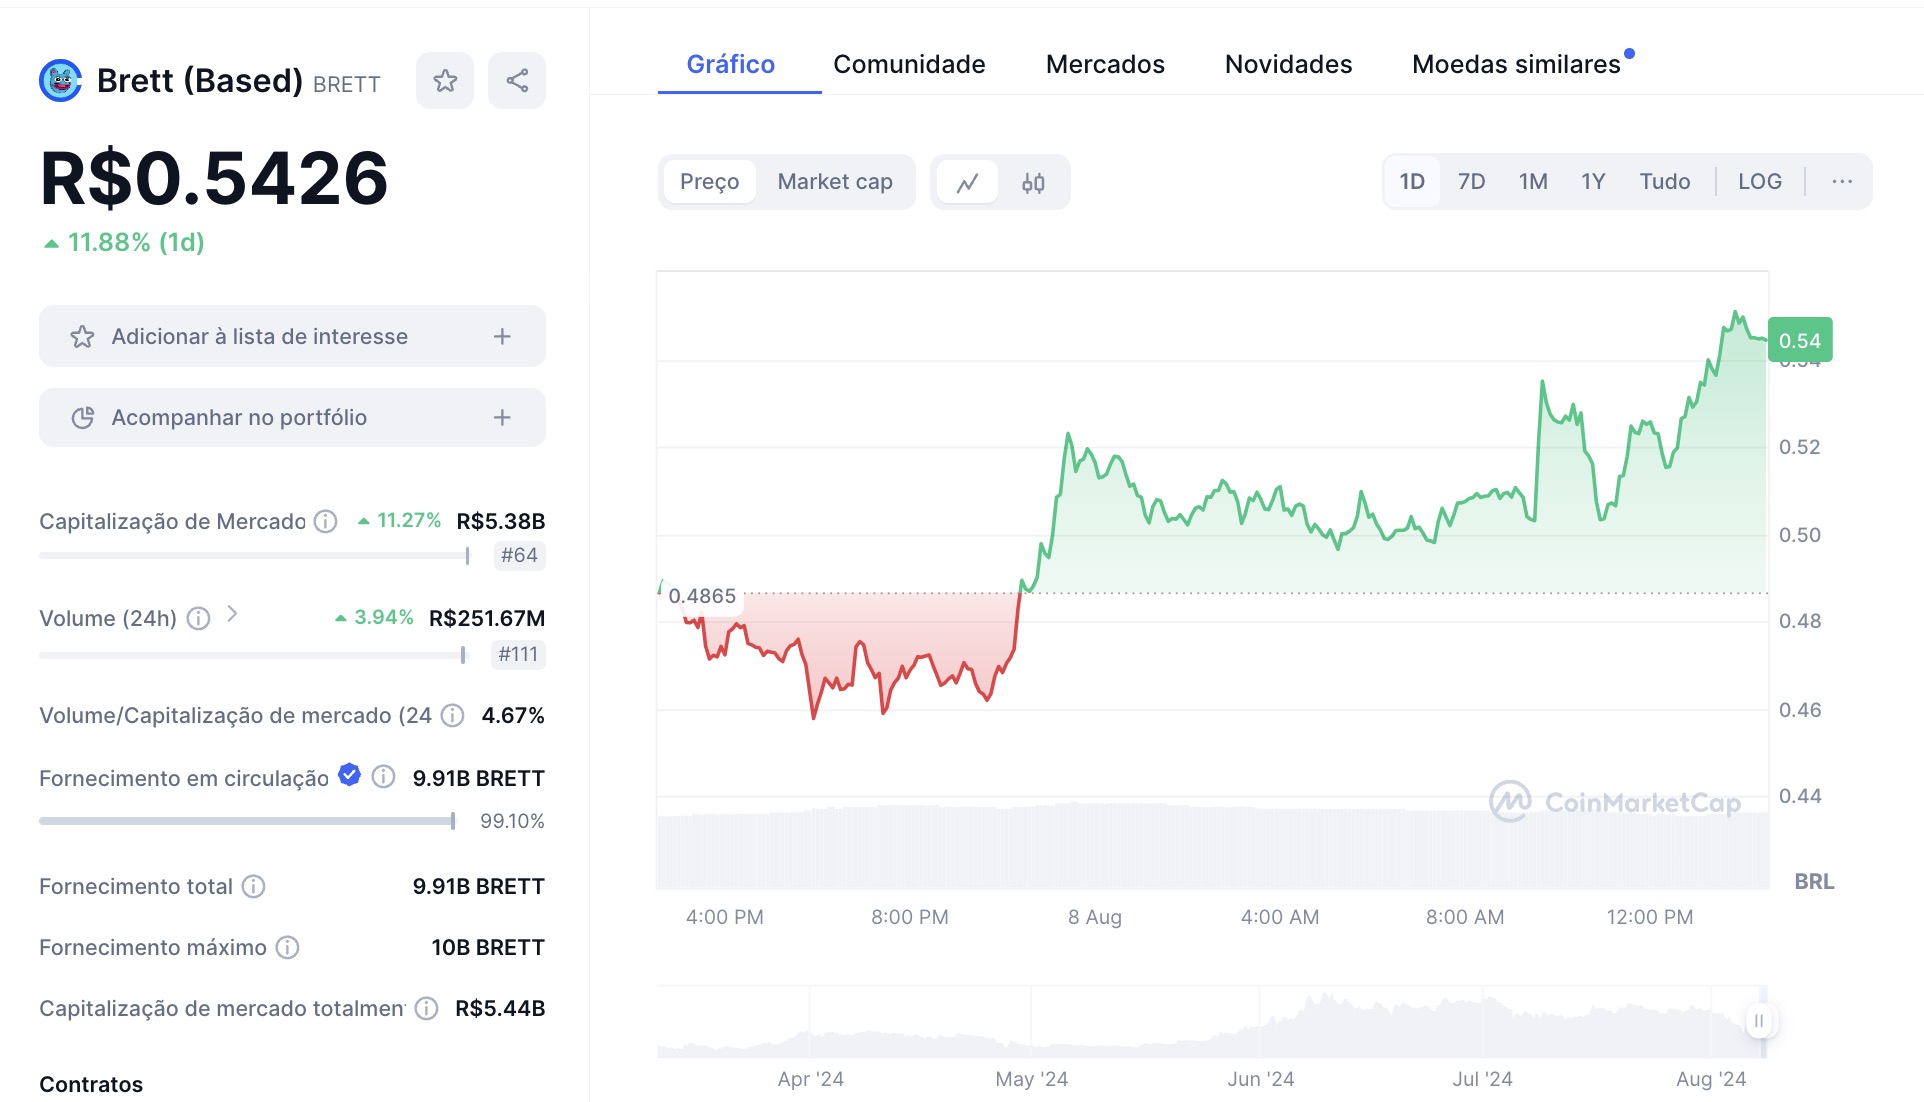Open the Novidades tab
This screenshot has width=1924, height=1102.
coord(1288,64)
